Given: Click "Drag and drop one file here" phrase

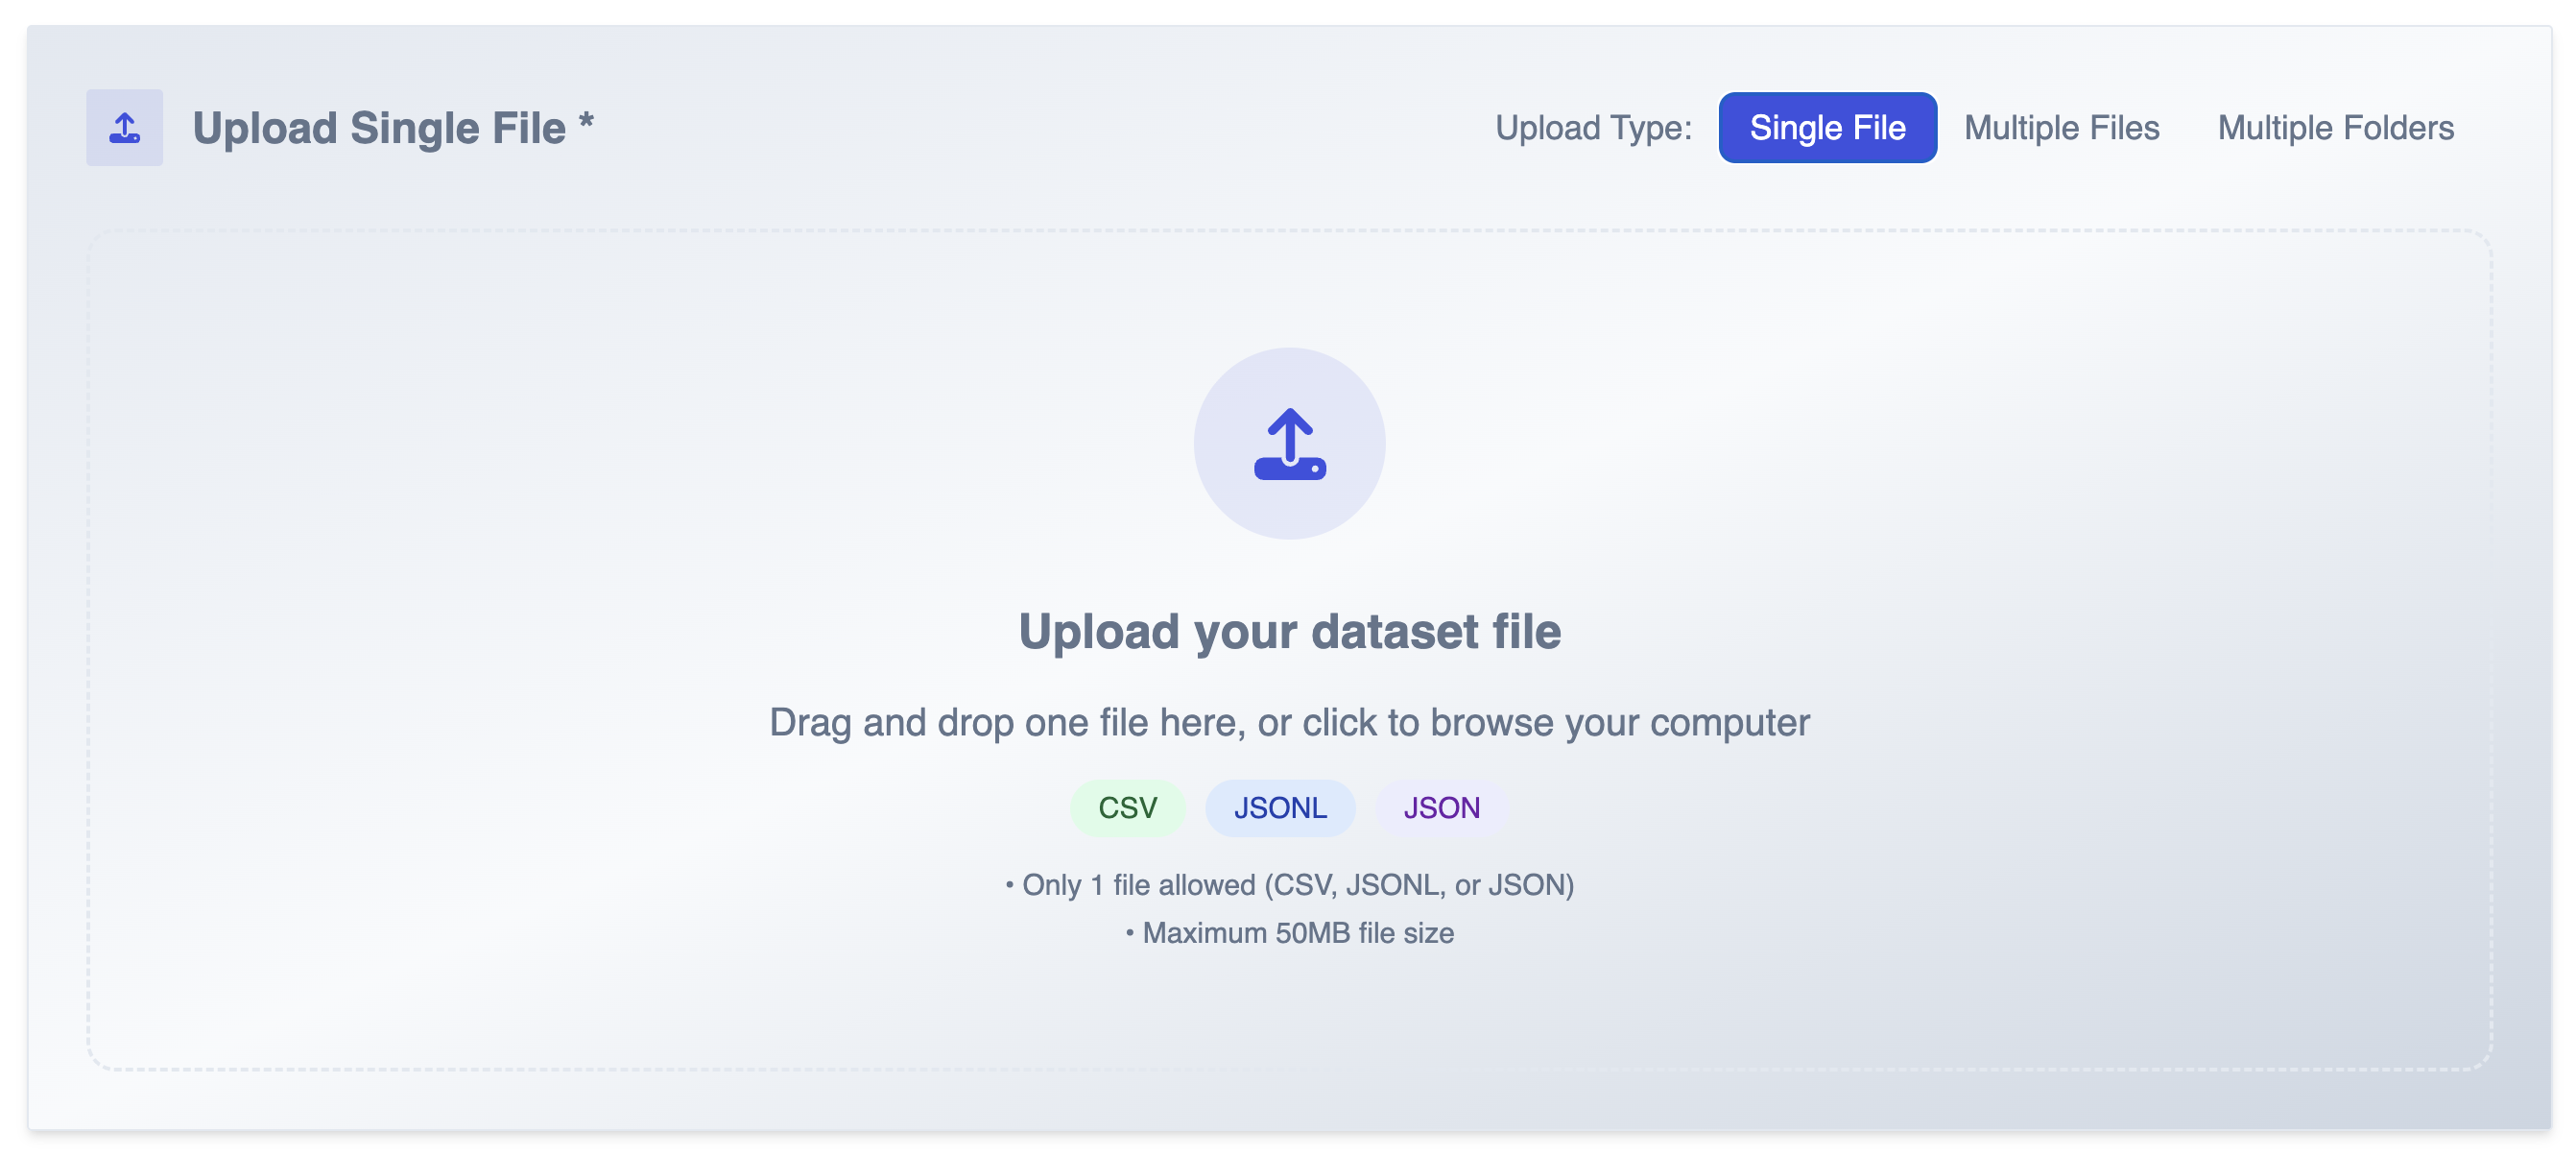Looking at the screenshot, I should pos(1006,722).
